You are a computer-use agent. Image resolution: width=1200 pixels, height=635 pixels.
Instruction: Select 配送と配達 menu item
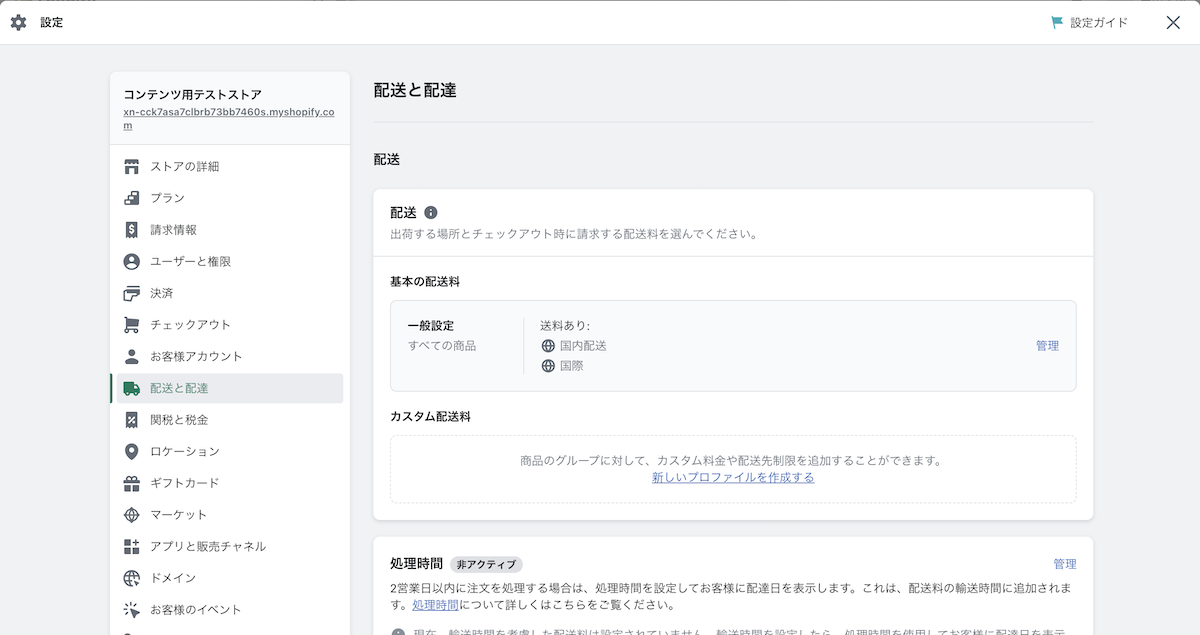230,388
